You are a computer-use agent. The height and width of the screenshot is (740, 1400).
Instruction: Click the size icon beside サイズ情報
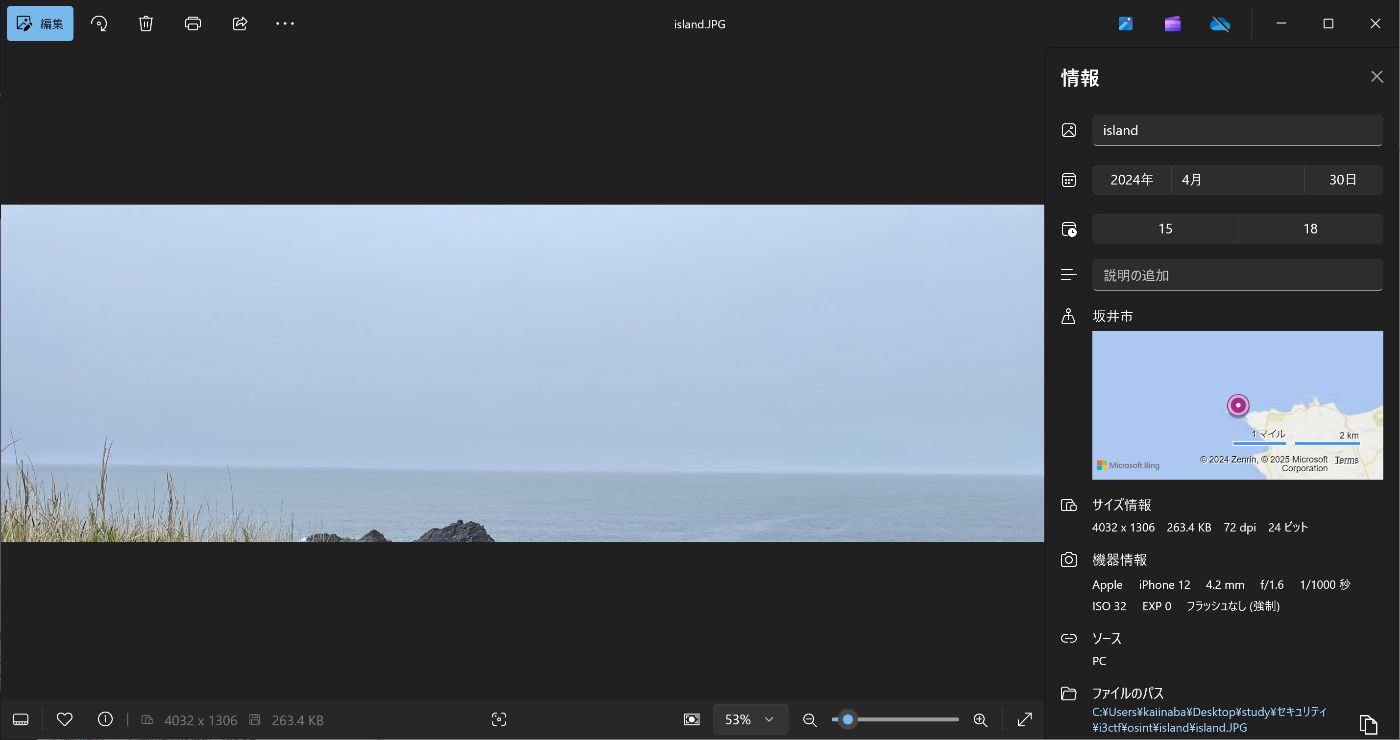(1069, 505)
